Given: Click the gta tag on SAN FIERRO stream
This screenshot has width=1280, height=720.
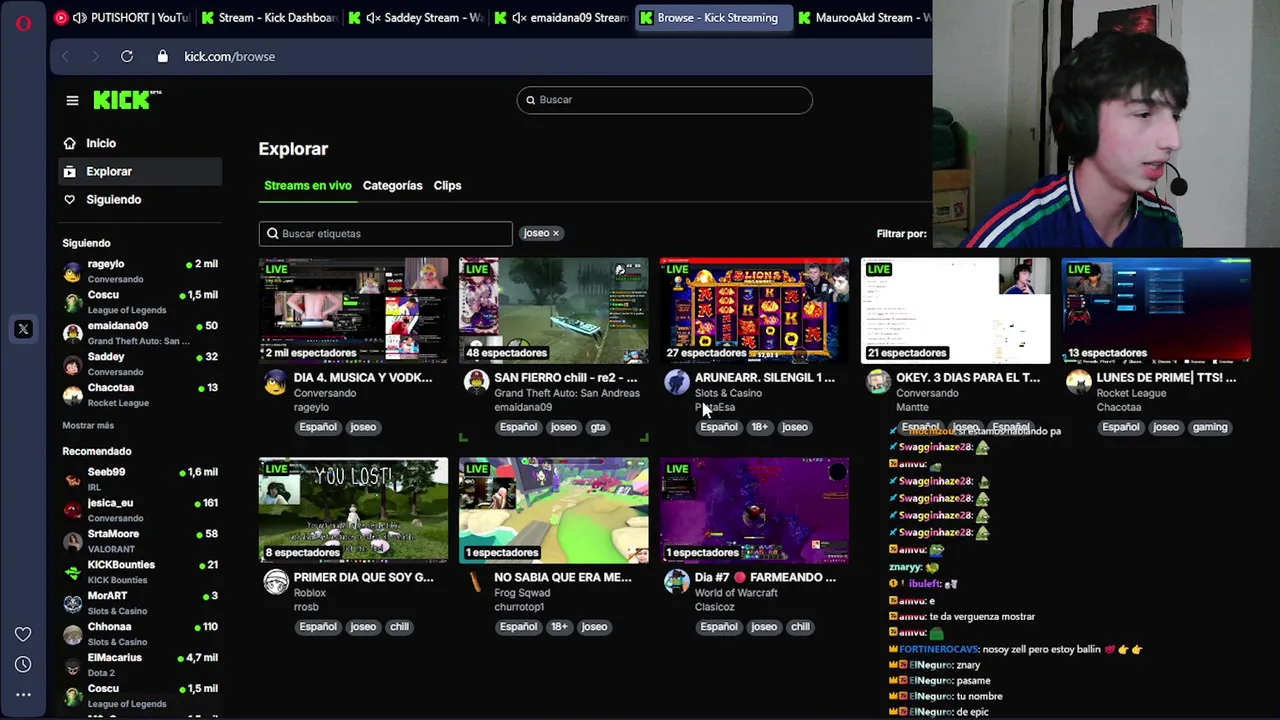Looking at the screenshot, I should point(597,427).
